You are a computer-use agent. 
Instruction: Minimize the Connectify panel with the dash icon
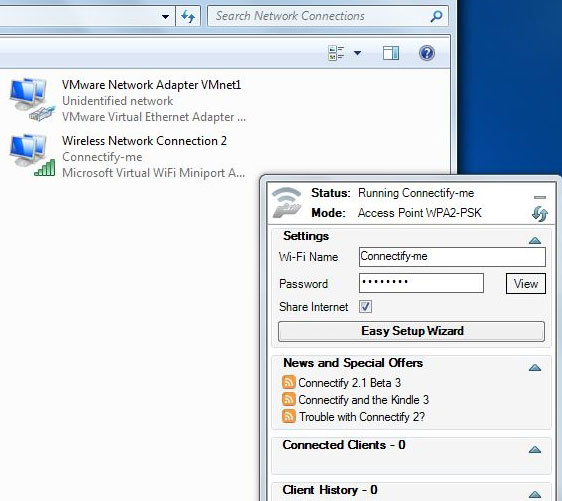(539, 197)
